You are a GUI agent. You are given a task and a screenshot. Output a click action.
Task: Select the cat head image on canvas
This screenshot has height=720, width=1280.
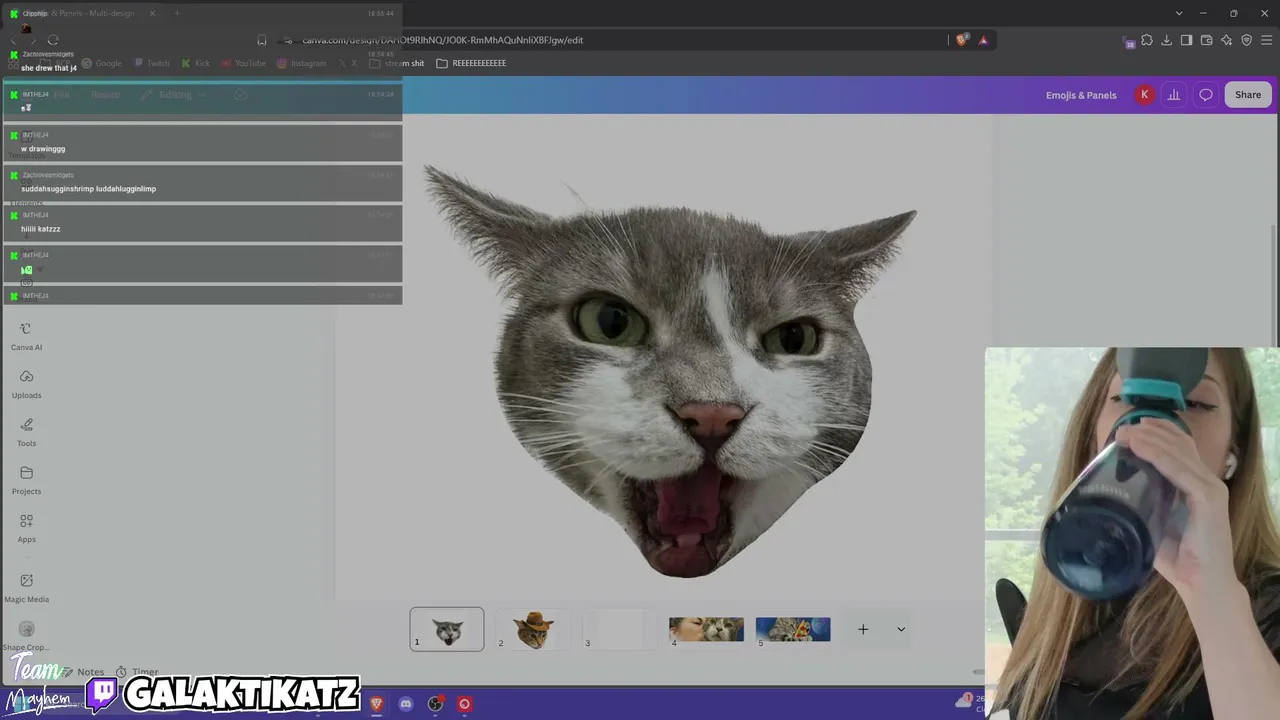coord(668,370)
